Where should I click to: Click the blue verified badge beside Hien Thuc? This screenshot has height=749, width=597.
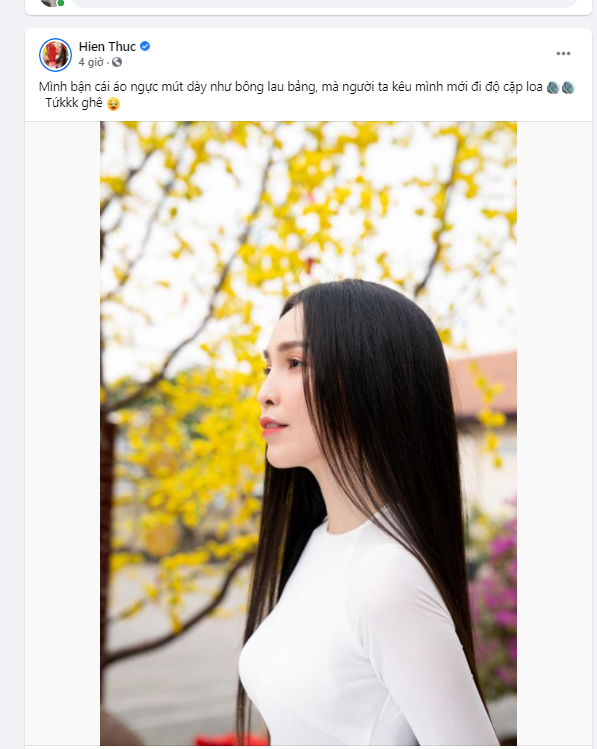pyautogui.click(x=145, y=46)
